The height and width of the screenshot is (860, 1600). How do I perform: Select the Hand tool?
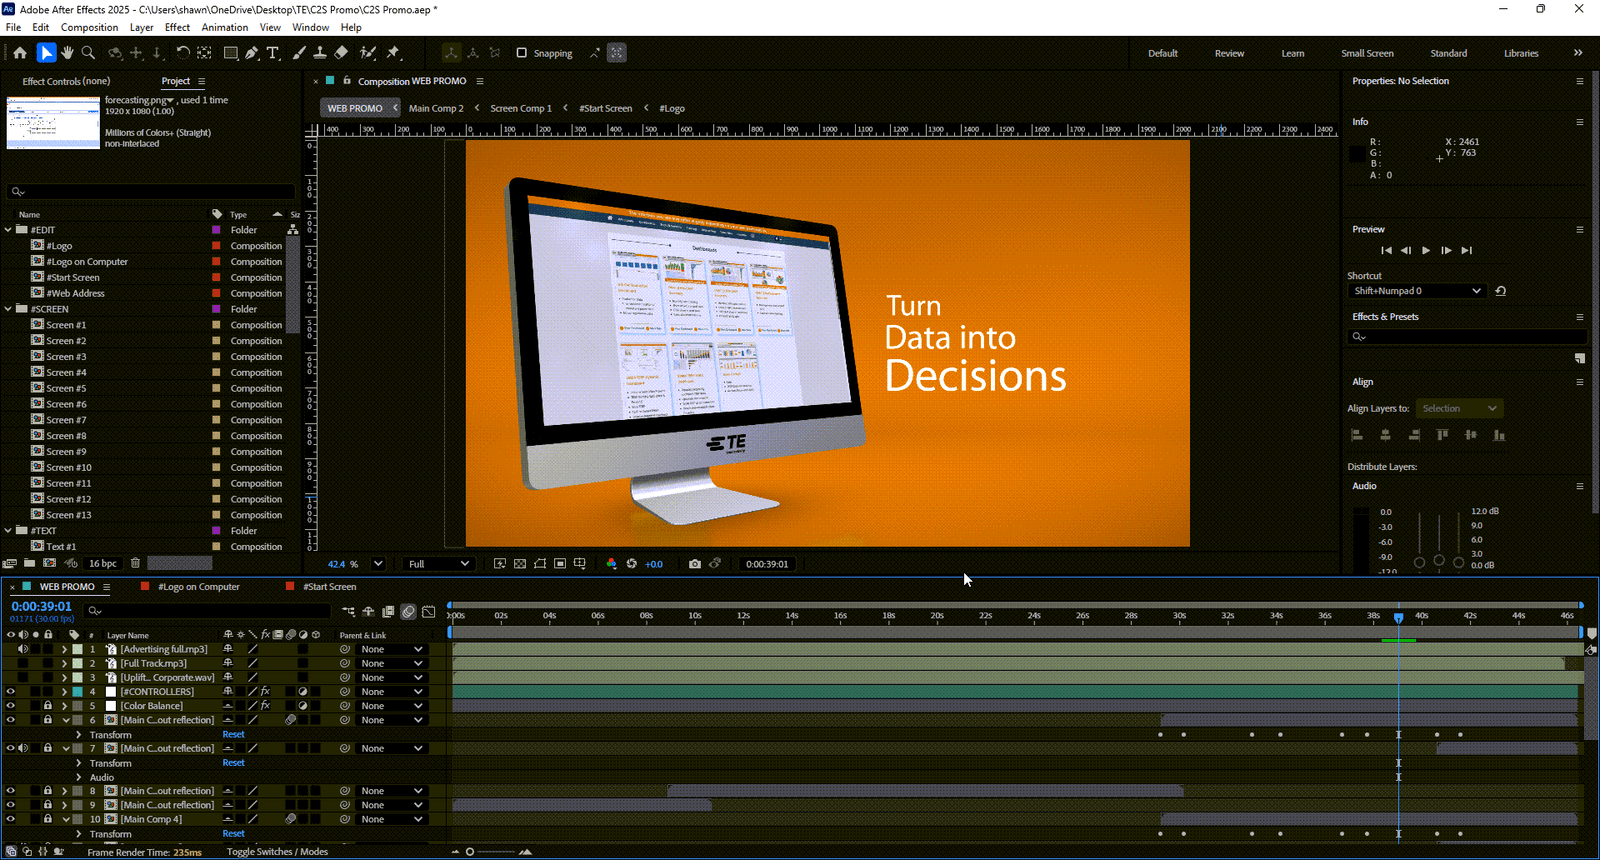[67, 53]
